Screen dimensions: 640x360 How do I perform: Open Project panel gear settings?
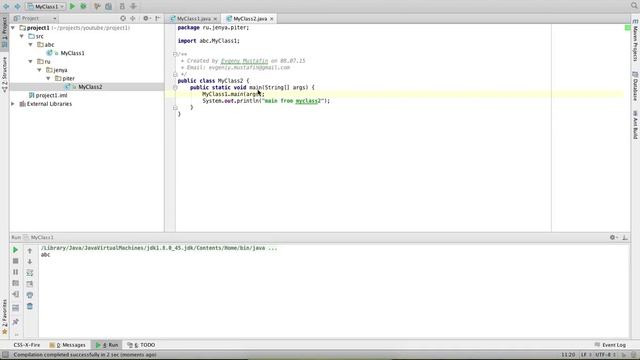(x=146, y=18)
